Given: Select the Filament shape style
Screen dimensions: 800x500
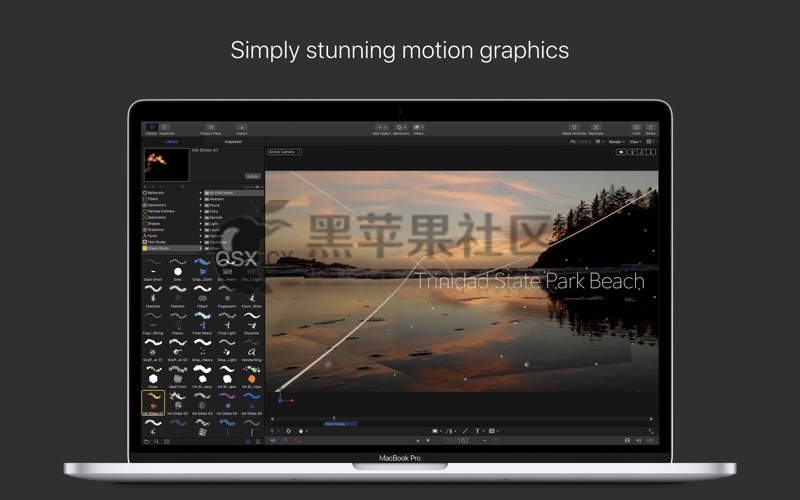Looking at the screenshot, I should pos(178,296).
